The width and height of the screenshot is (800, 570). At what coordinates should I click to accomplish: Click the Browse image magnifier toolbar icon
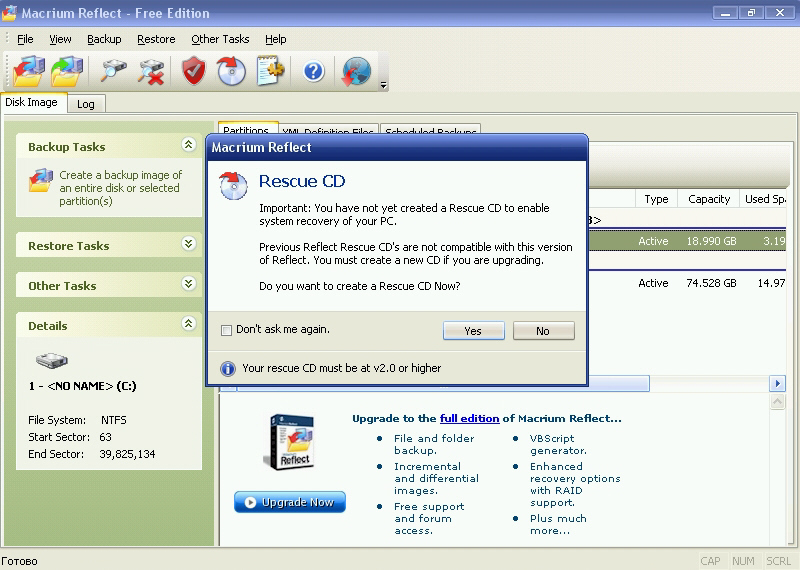(113, 71)
